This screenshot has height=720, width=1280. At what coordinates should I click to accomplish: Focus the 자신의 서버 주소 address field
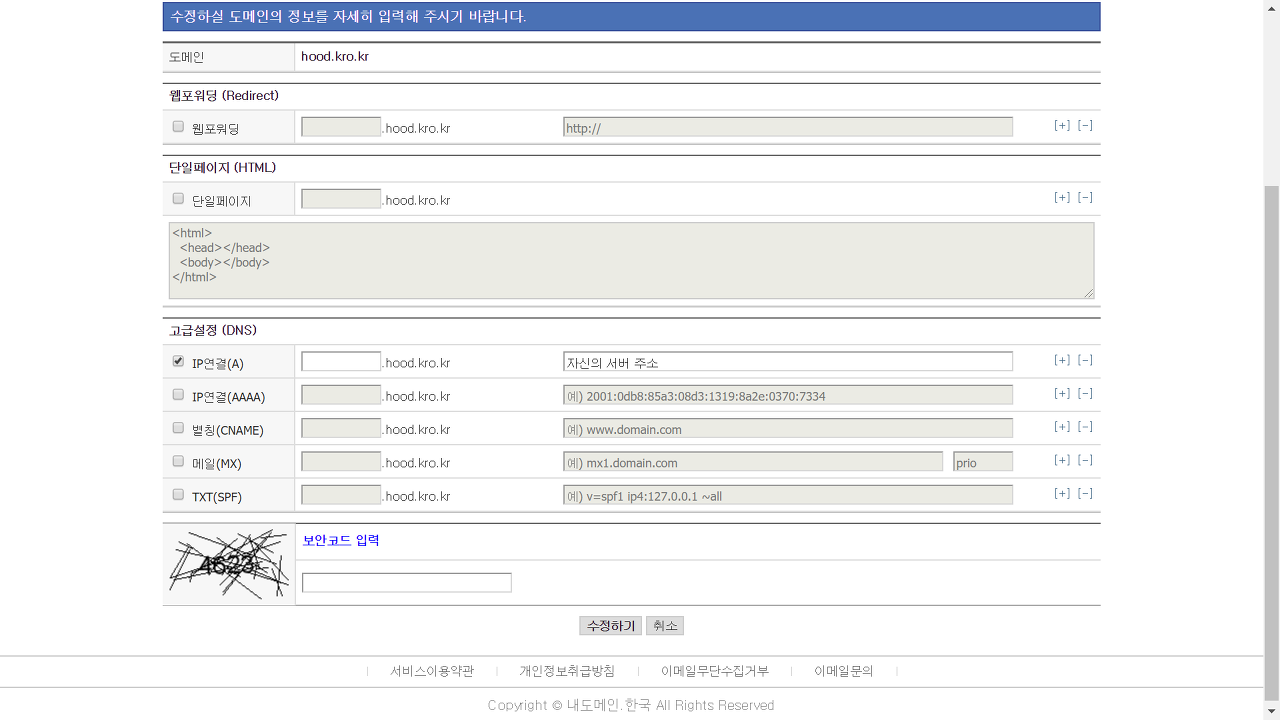click(x=788, y=362)
